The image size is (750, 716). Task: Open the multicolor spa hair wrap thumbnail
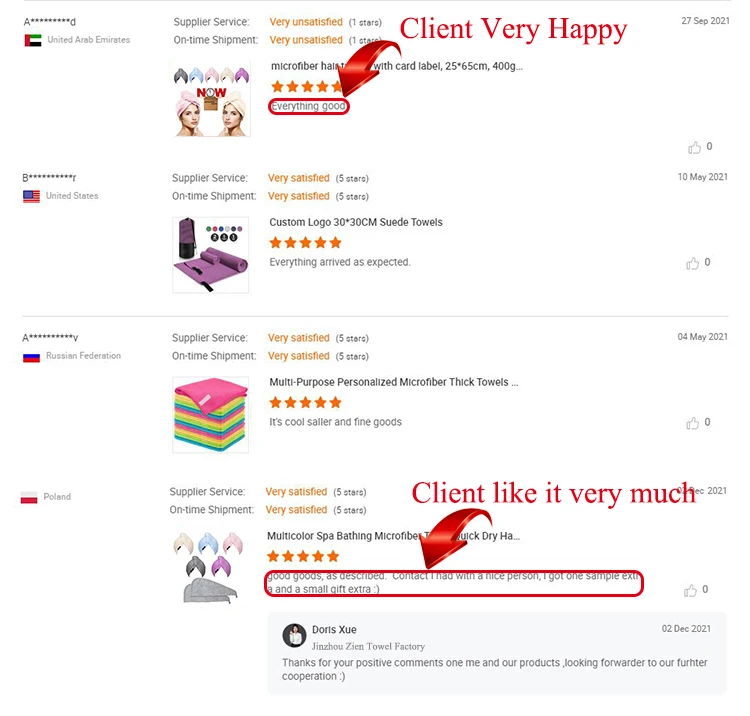(x=210, y=568)
